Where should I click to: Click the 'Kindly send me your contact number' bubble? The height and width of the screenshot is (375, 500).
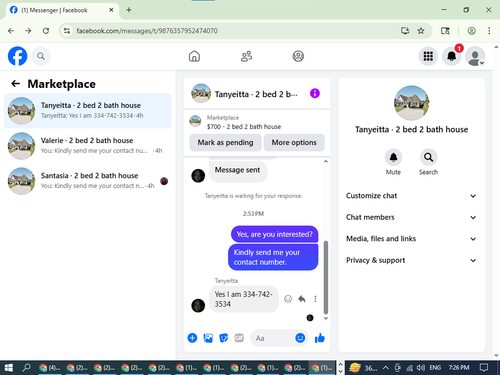pyautogui.click(x=273, y=257)
